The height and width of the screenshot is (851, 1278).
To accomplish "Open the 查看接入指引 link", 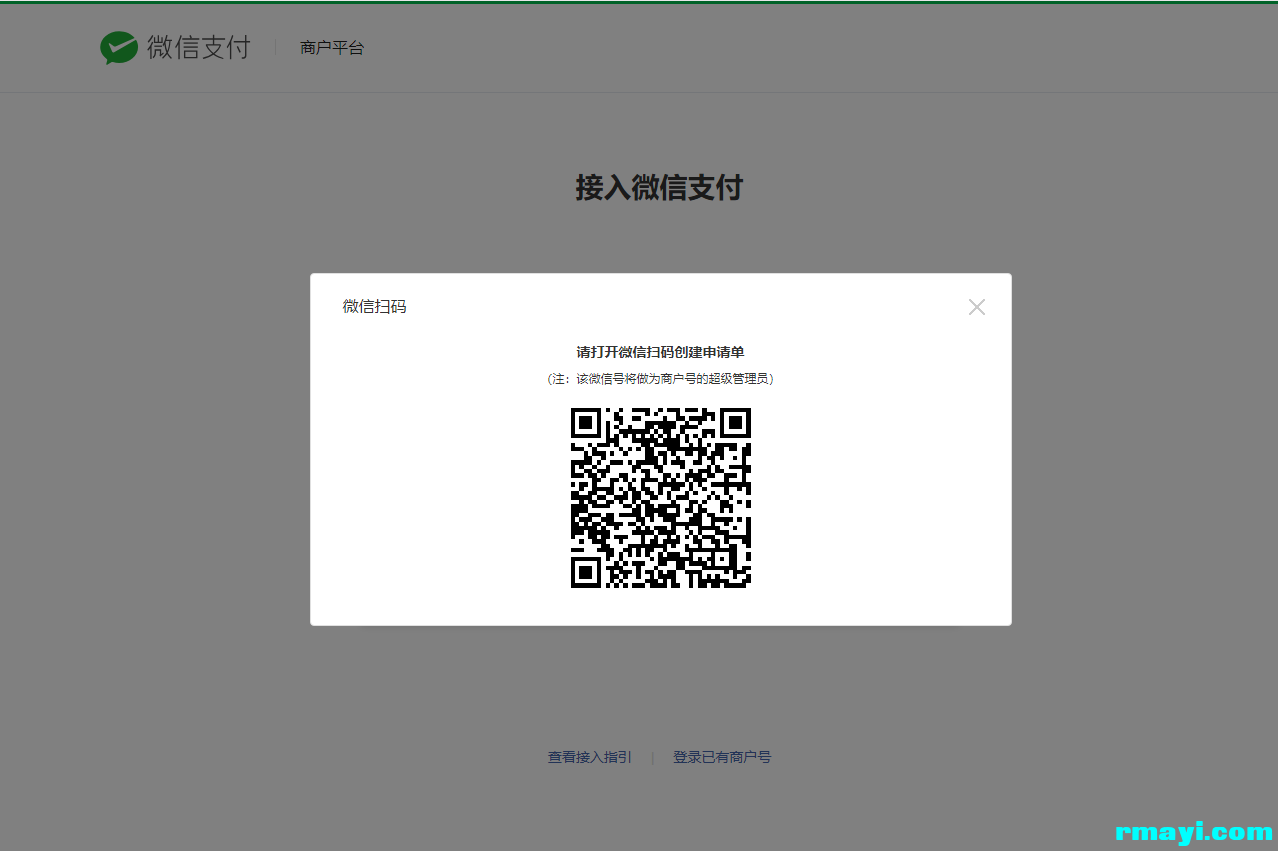I will (589, 757).
